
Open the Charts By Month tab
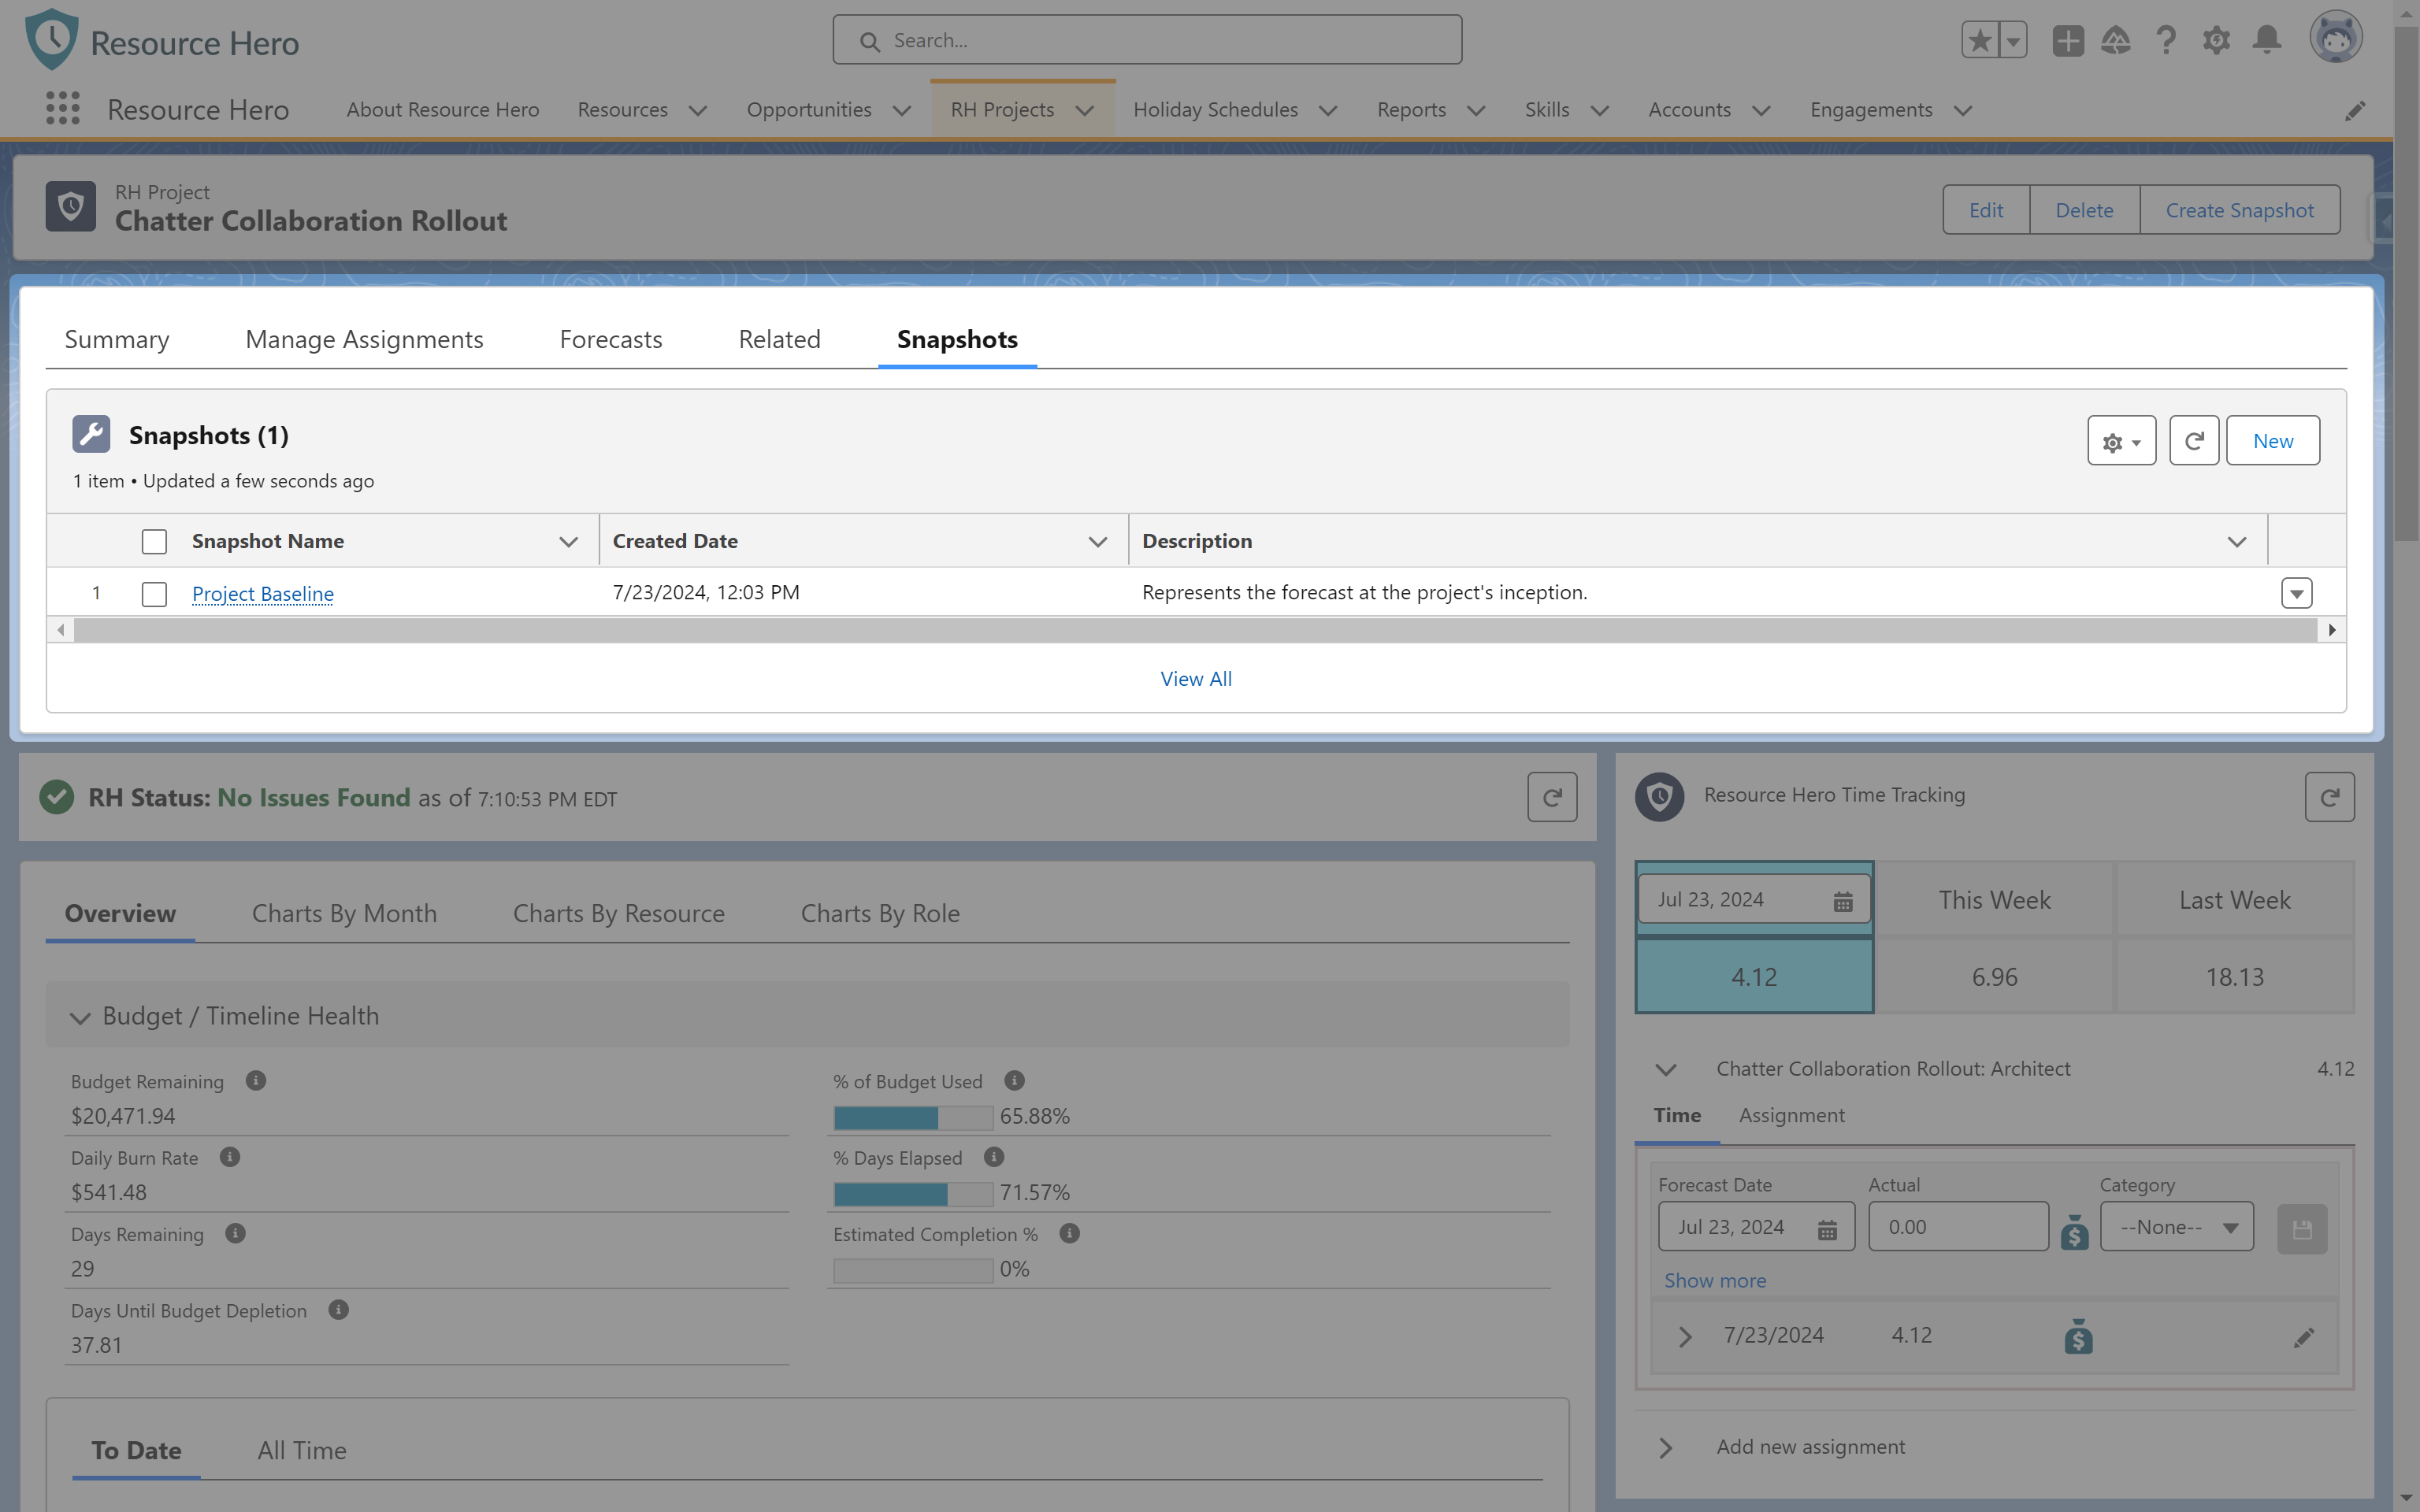pos(344,913)
